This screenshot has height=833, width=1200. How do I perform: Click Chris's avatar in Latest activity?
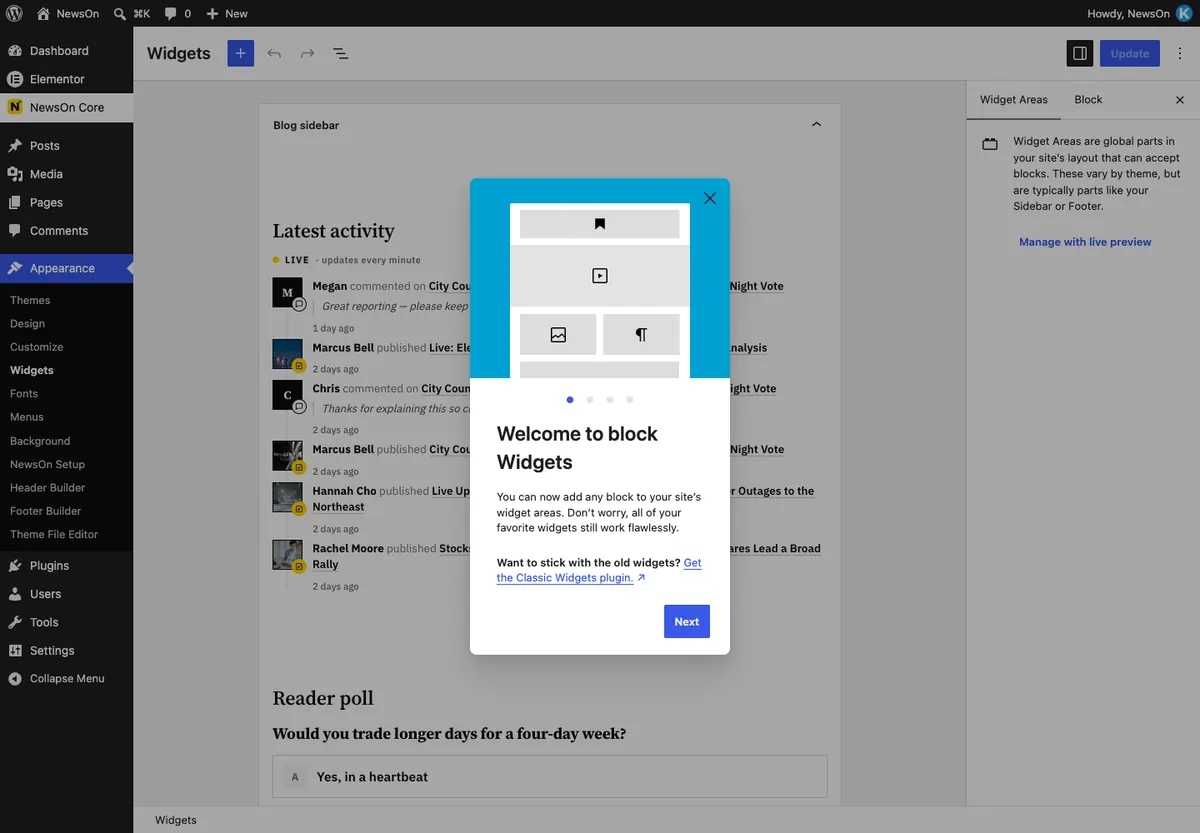287,395
